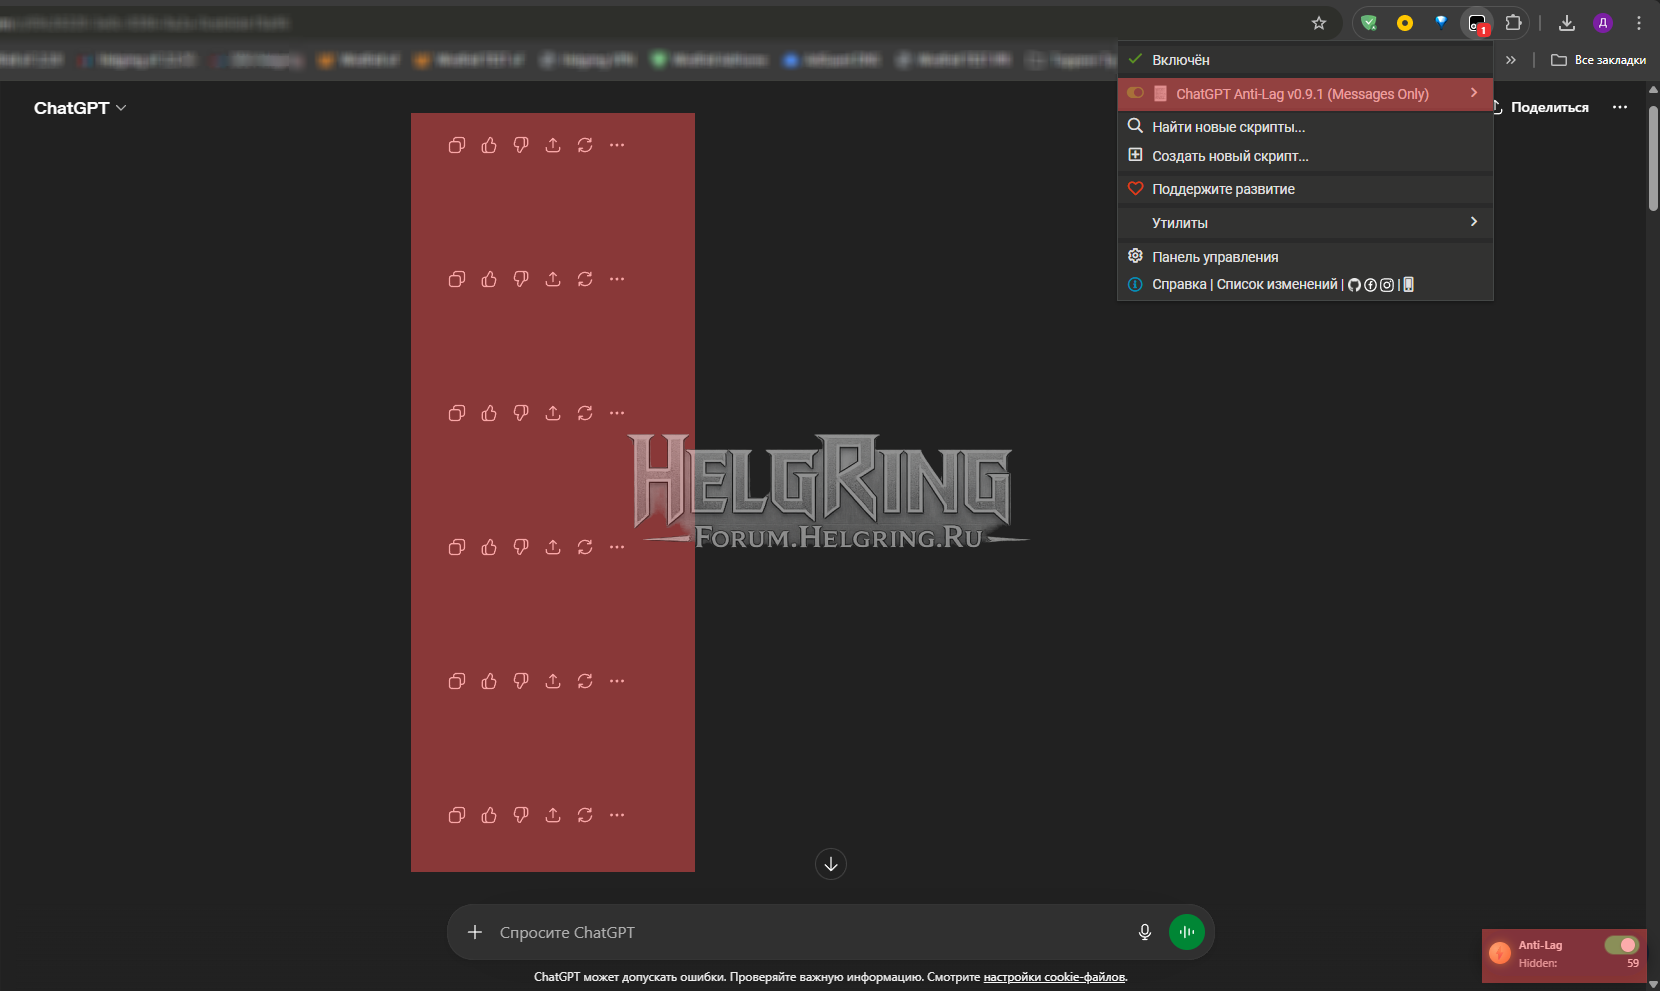Screen dimensions: 1660x991
Task: Click the yellow circle extension icon
Action: [x=1405, y=23]
